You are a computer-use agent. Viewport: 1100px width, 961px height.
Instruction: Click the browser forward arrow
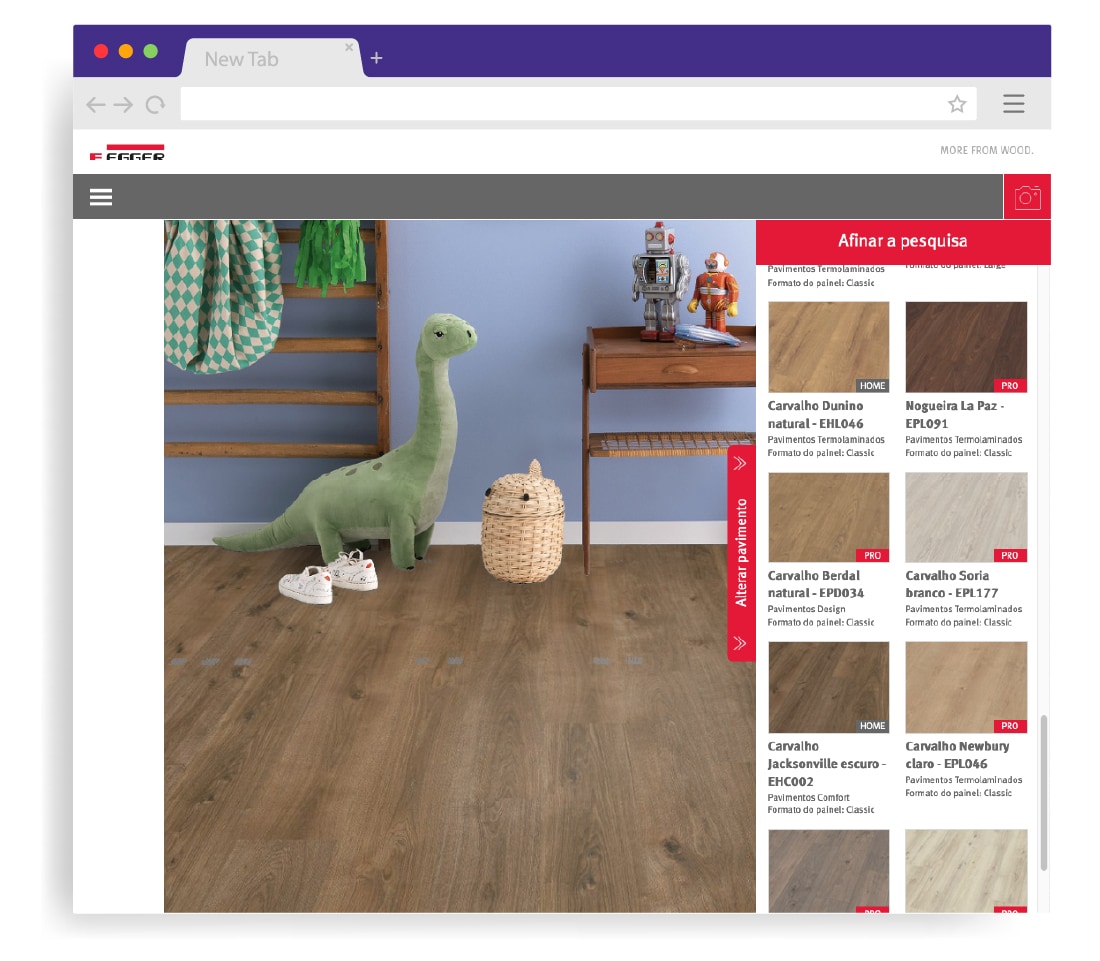[x=123, y=104]
